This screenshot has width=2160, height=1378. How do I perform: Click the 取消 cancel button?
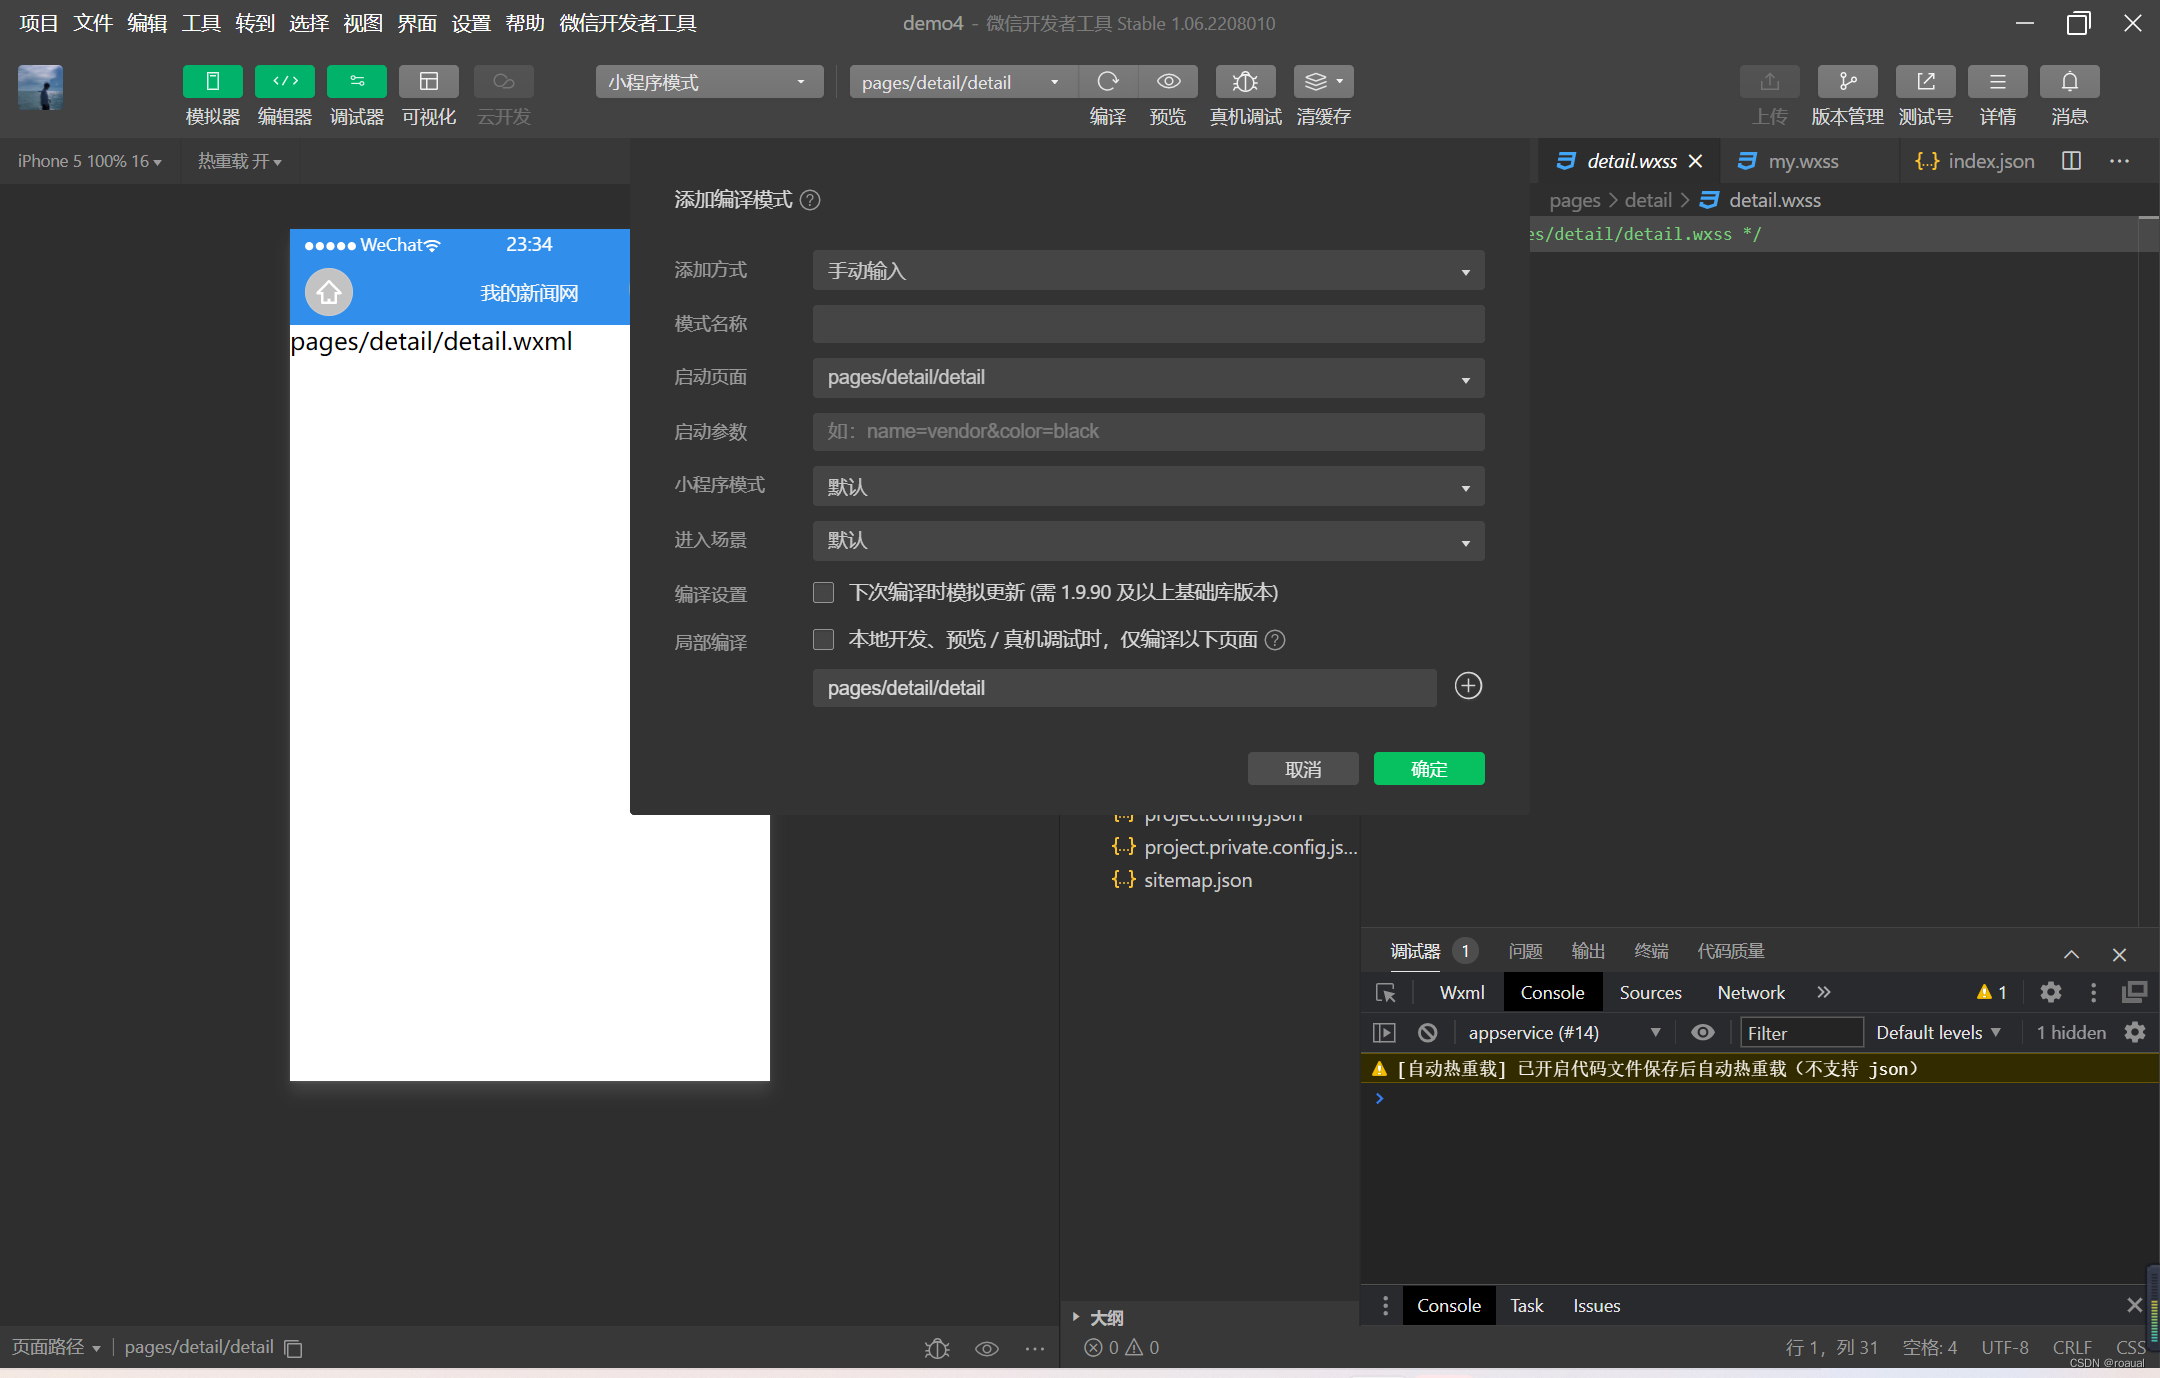[x=1302, y=769]
